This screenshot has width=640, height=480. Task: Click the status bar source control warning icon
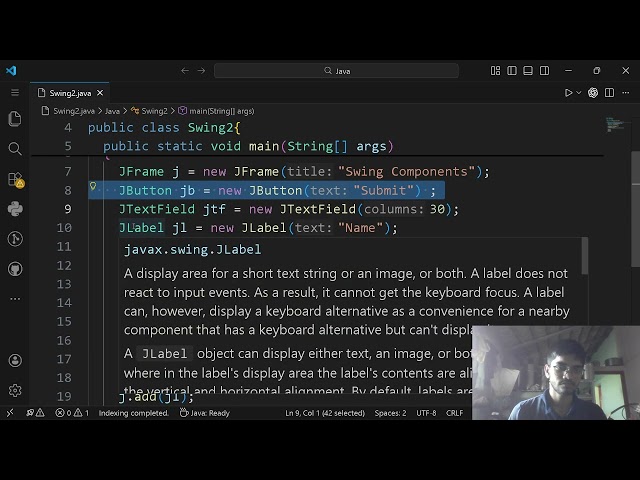tap(36, 413)
